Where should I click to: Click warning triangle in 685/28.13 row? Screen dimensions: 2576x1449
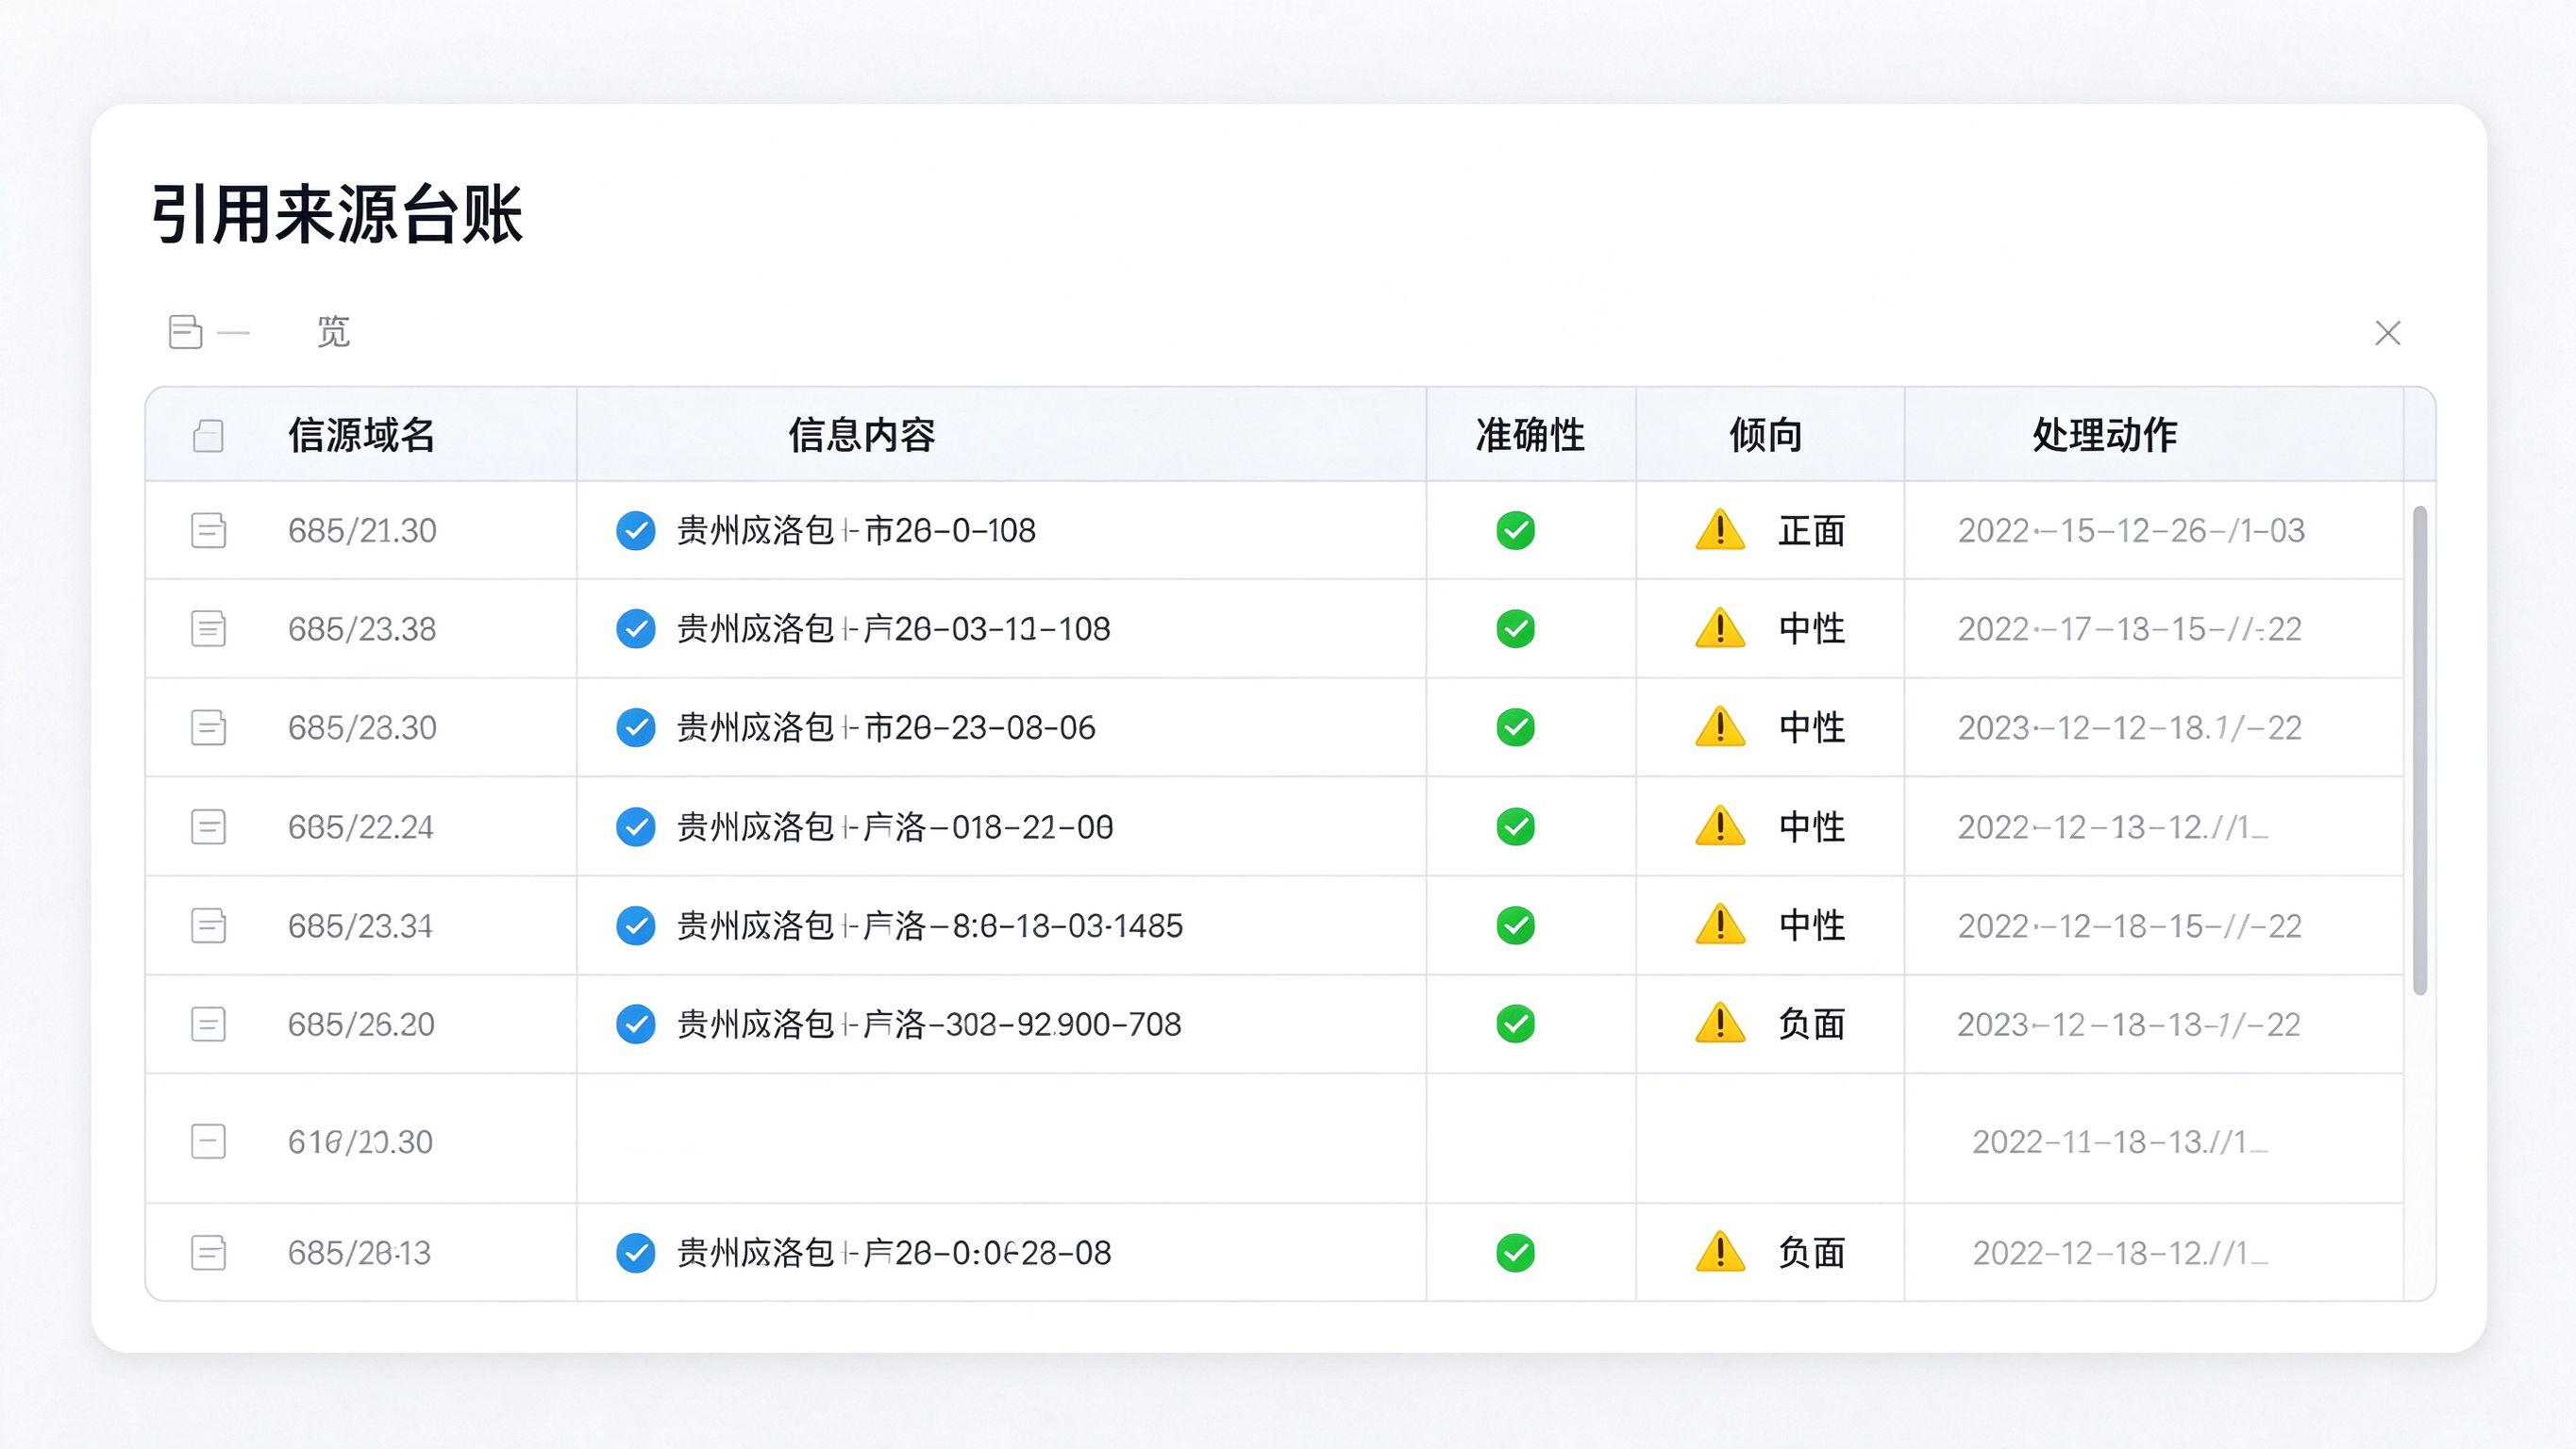[1720, 1252]
